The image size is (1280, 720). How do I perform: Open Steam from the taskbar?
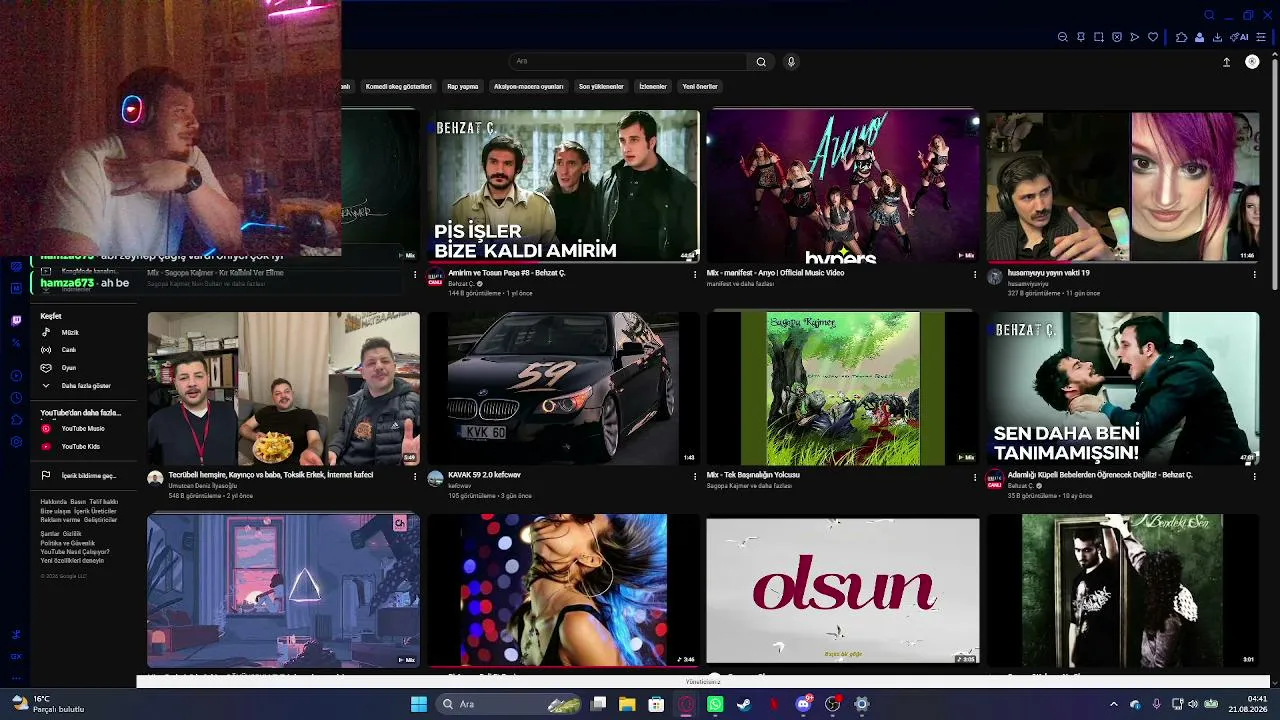[x=744, y=704]
